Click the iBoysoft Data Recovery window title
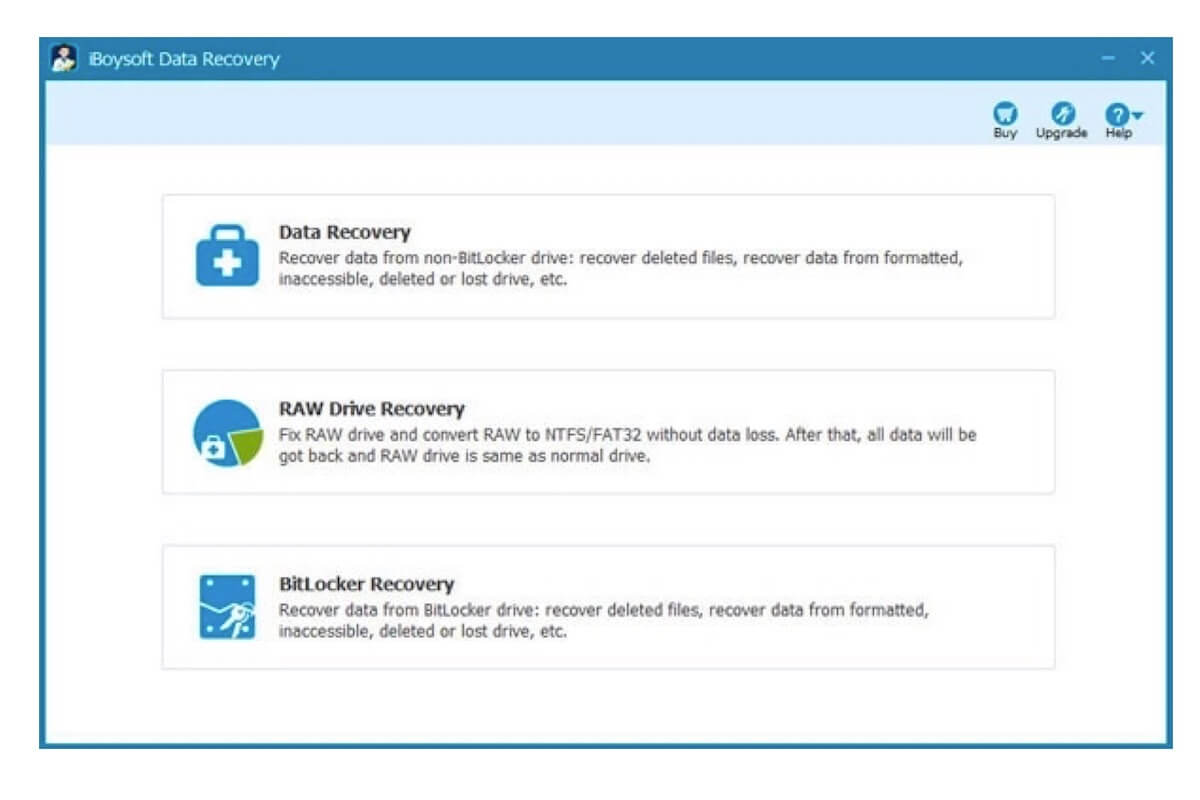1200x800 pixels. (184, 59)
